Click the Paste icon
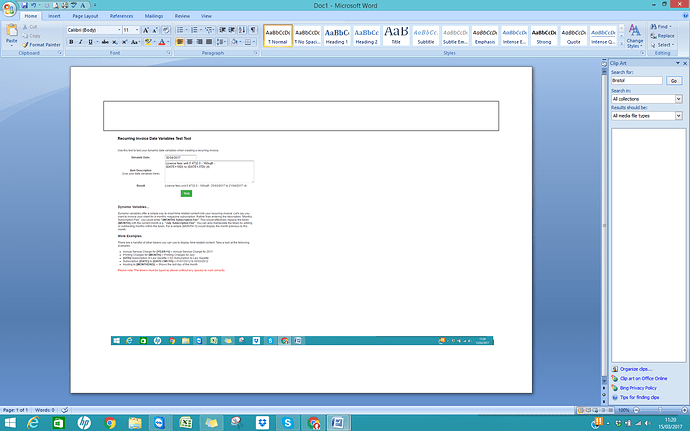690x431 pixels. 10,32
